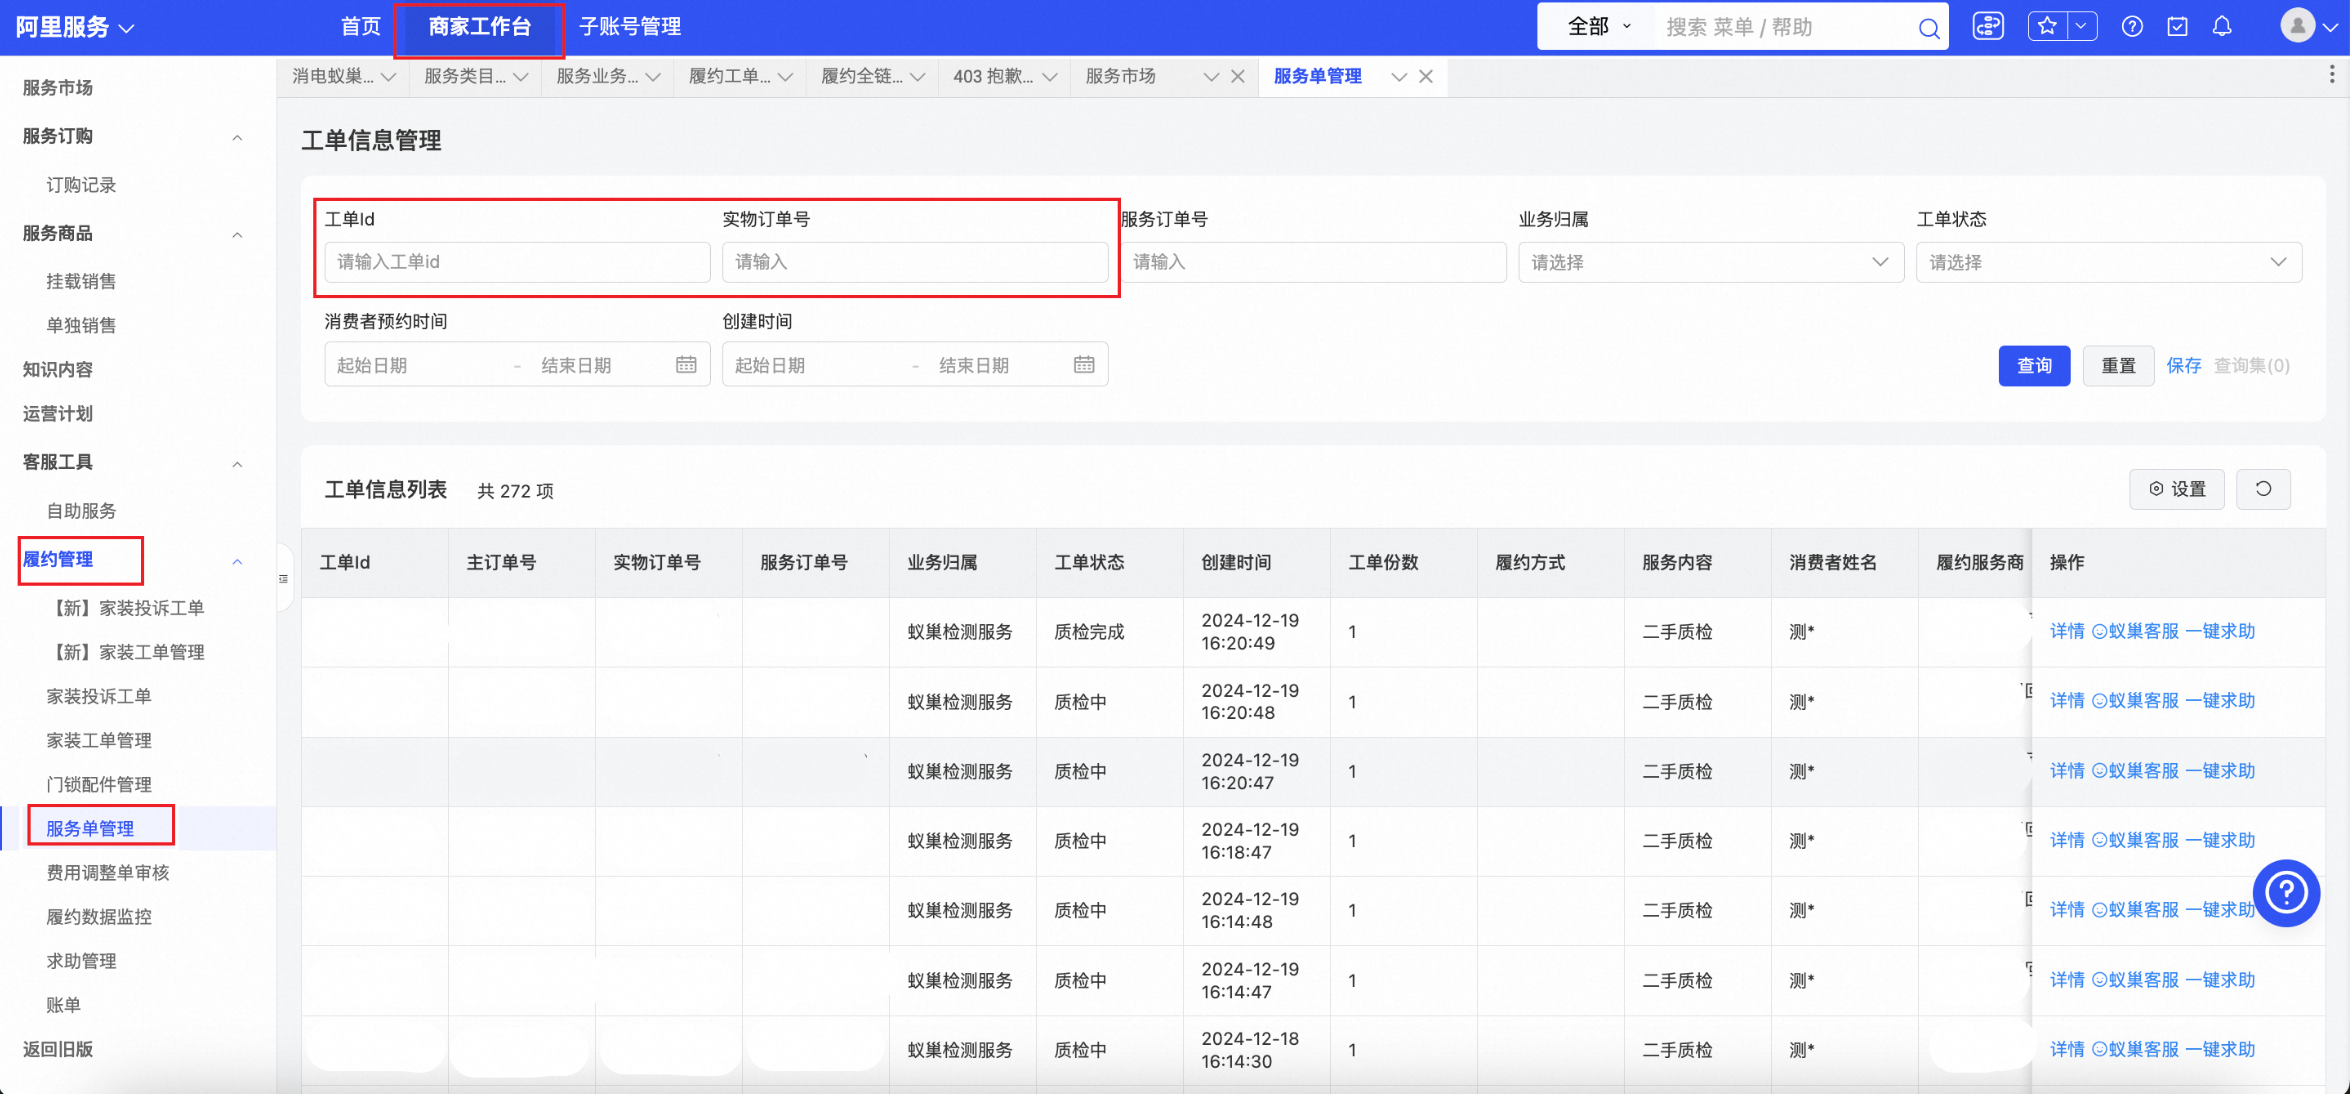This screenshot has width=2350, height=1094.
Task: Click 蚁巢客服 in the 16:20:48 row
Action: coord(2135,701)
